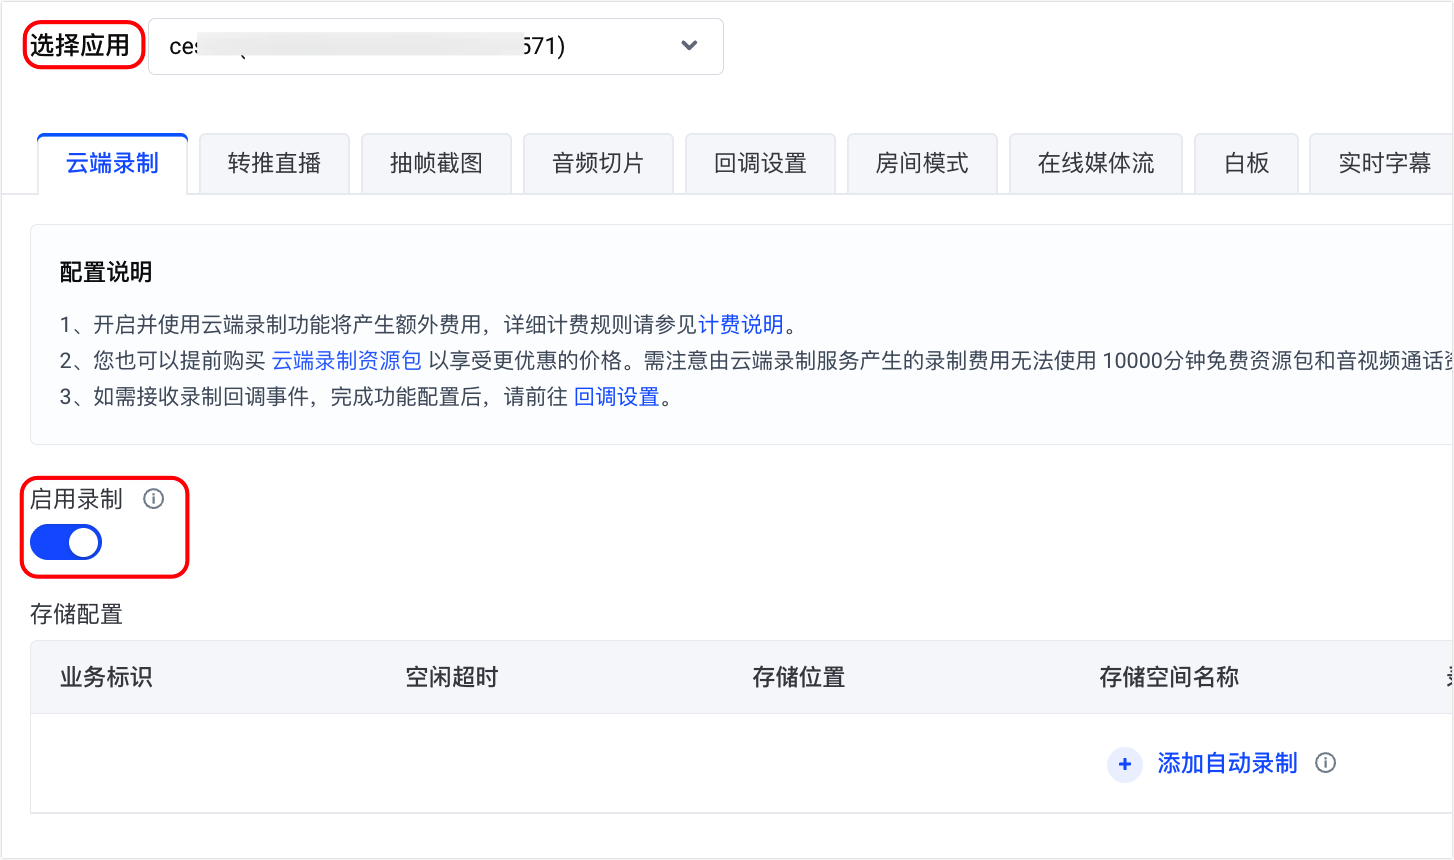Click the 存储配置 section label
Image resolution: width=1454 pixels, height=860 pixels.
point(76,614)
